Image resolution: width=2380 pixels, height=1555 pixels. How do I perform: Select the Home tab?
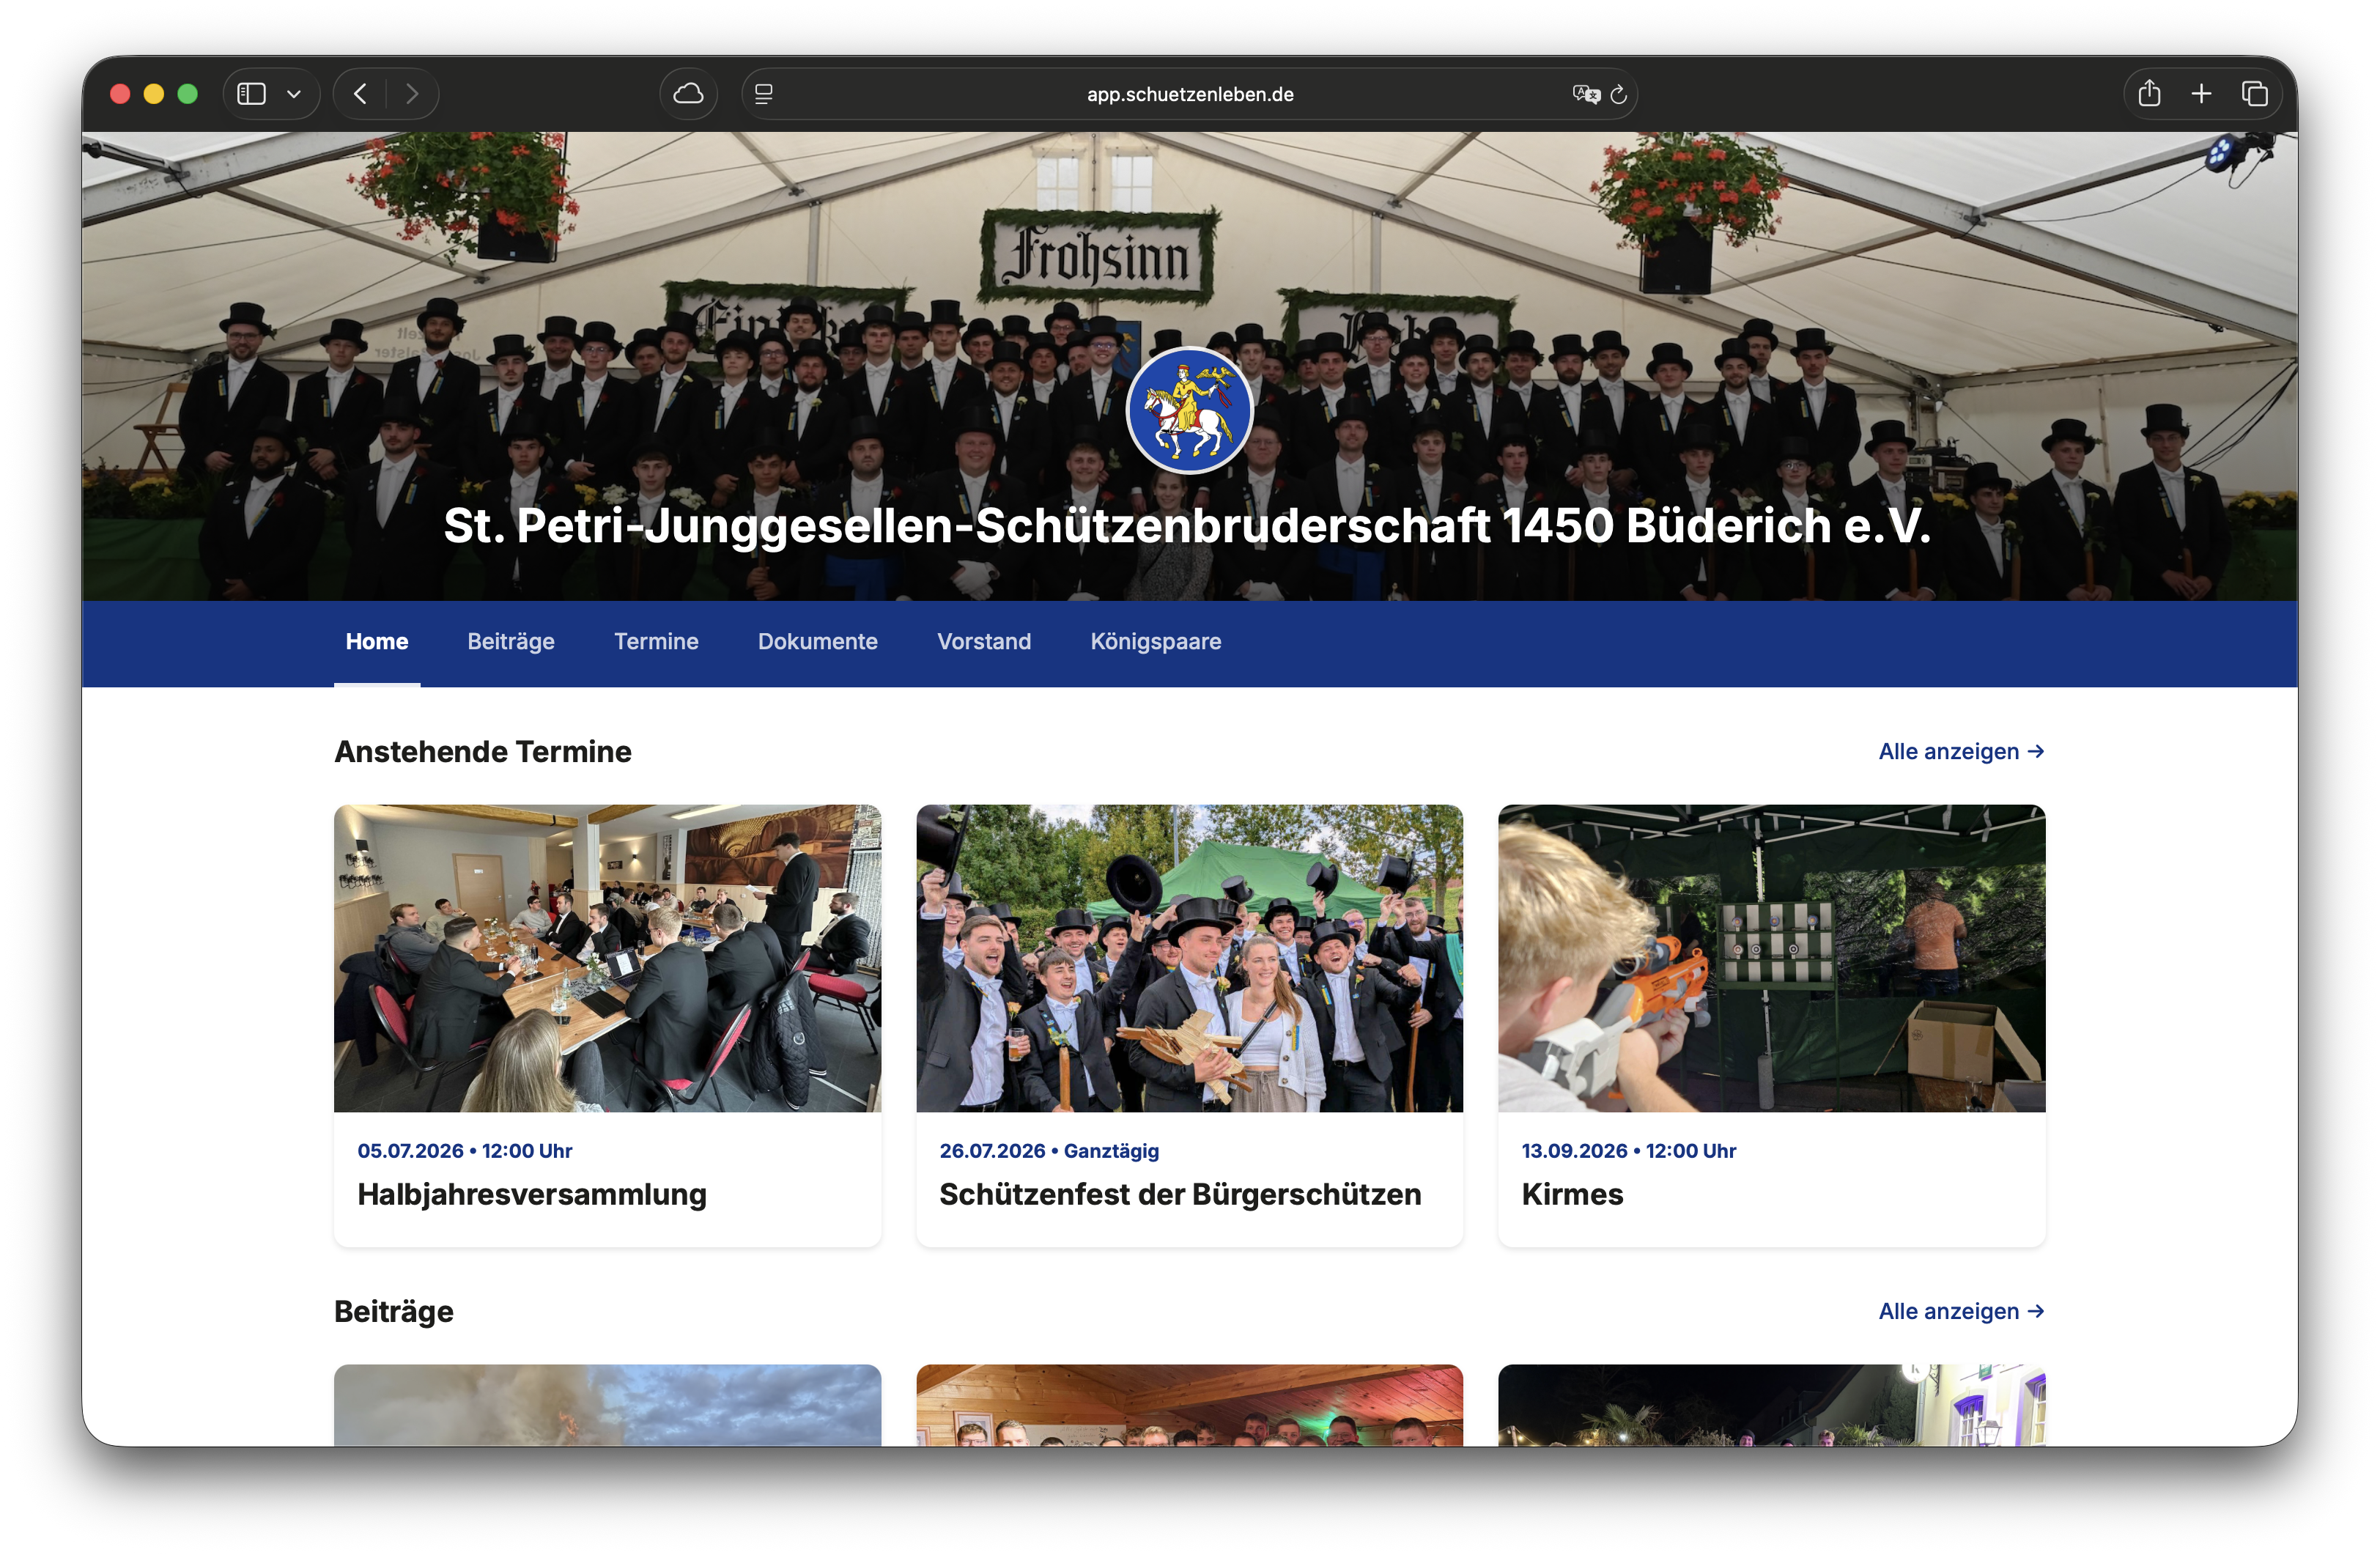coord(377,642)
